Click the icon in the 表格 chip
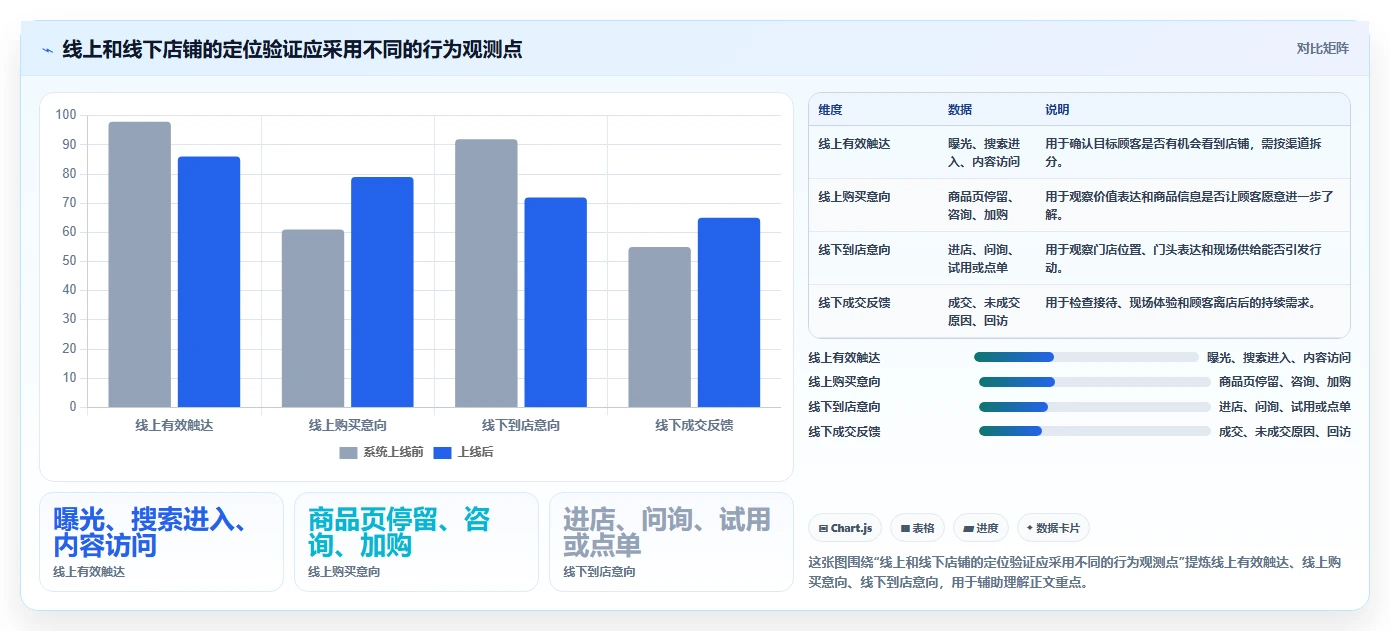 tap(905, 528)
